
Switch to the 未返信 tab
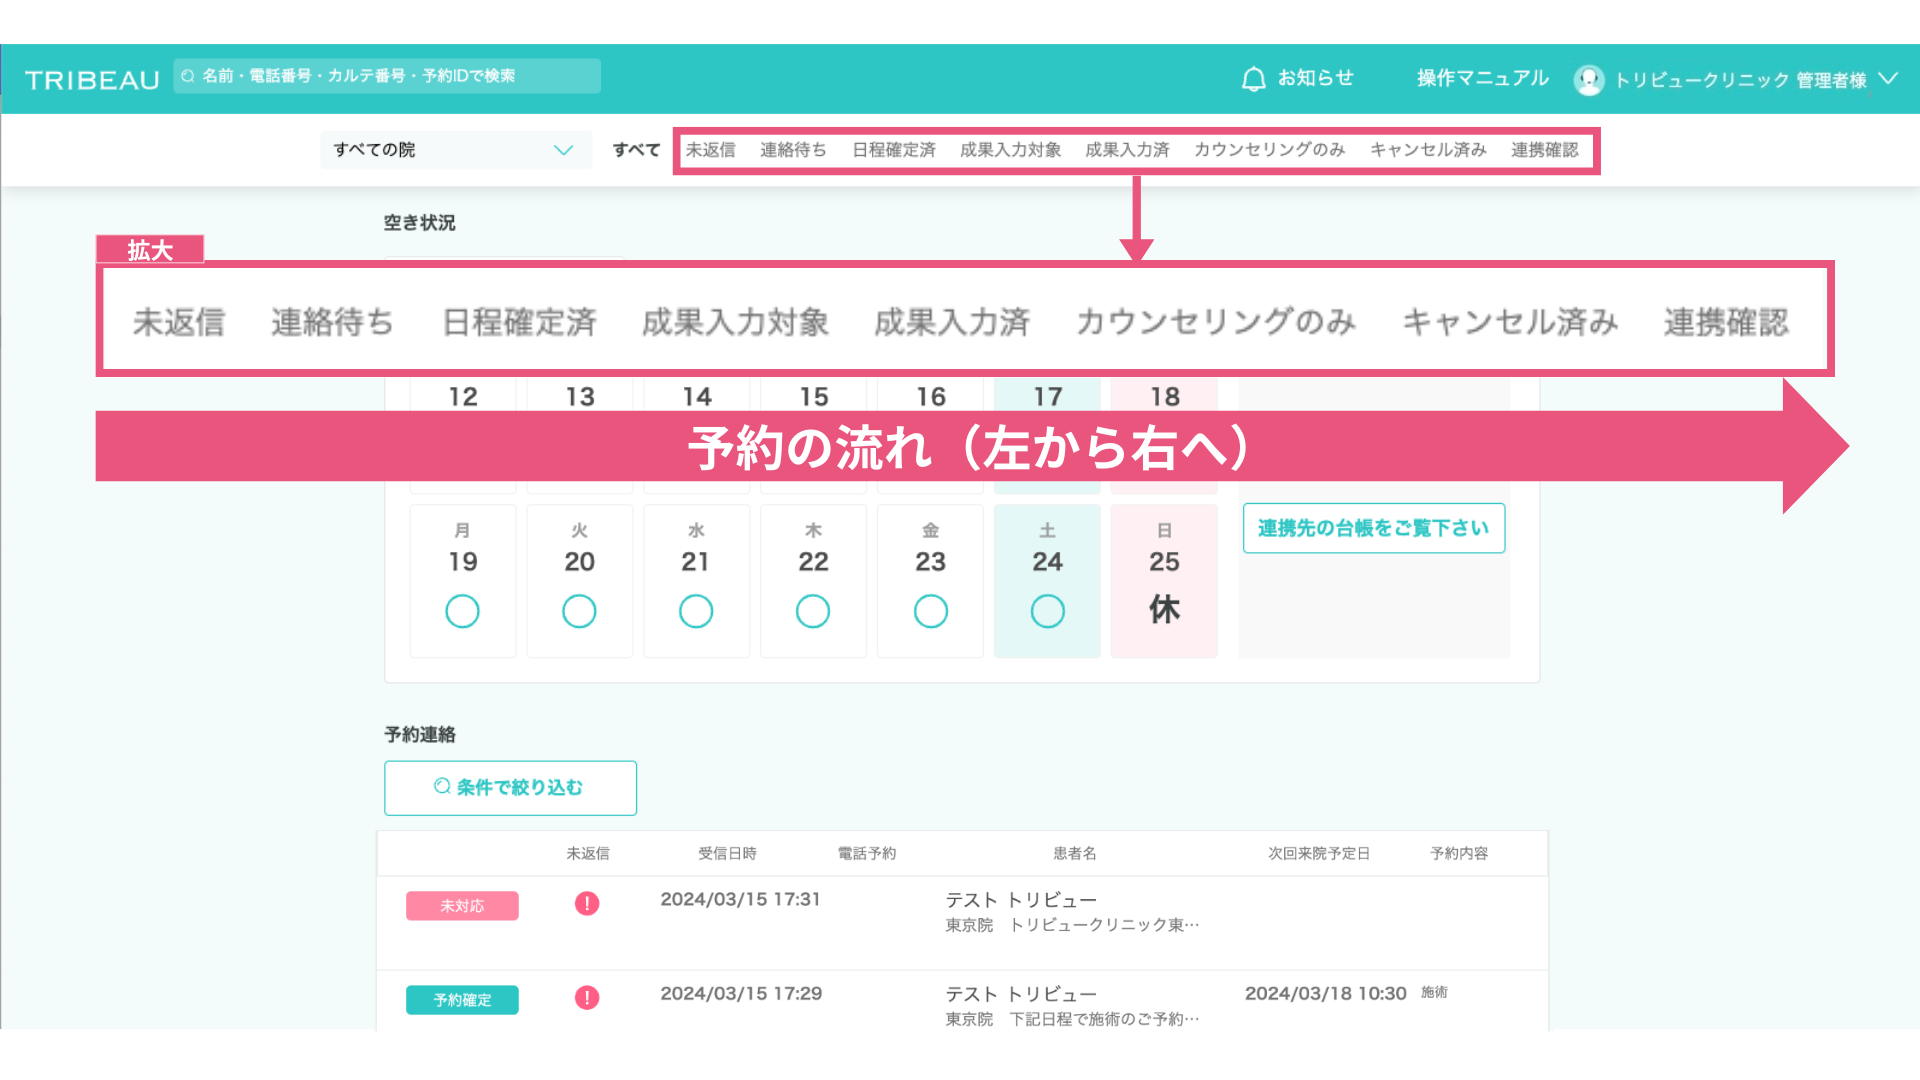click(x=710, y=150)
